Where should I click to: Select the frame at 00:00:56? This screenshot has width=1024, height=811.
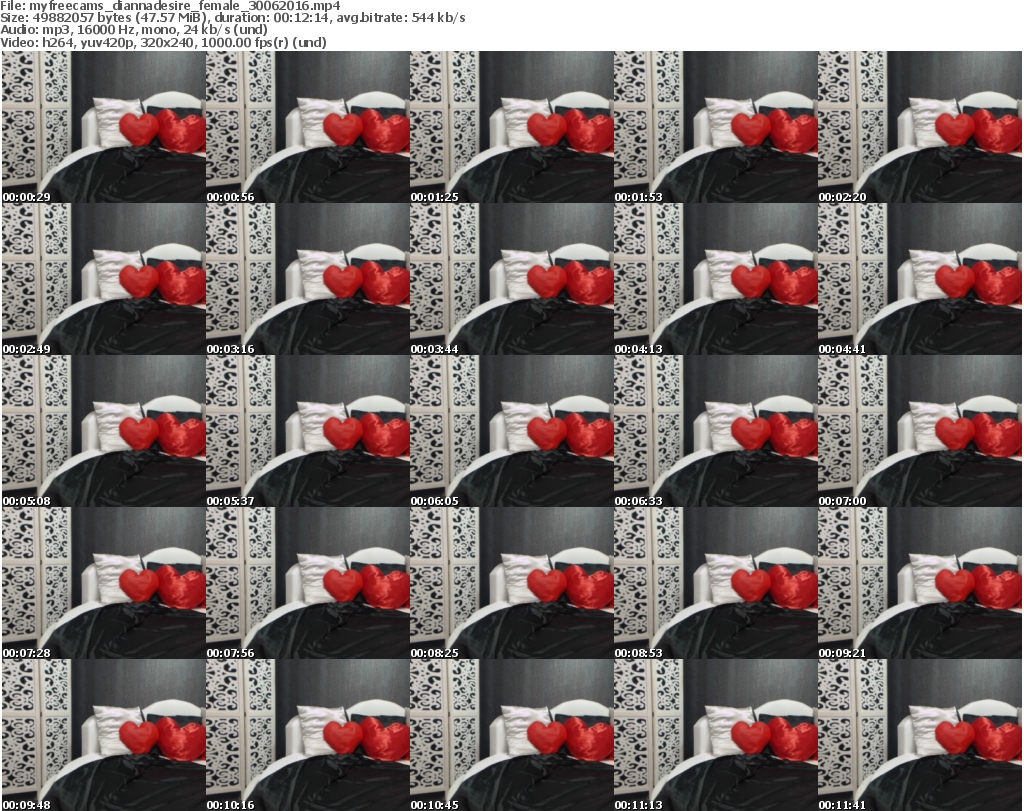point(307,127)
